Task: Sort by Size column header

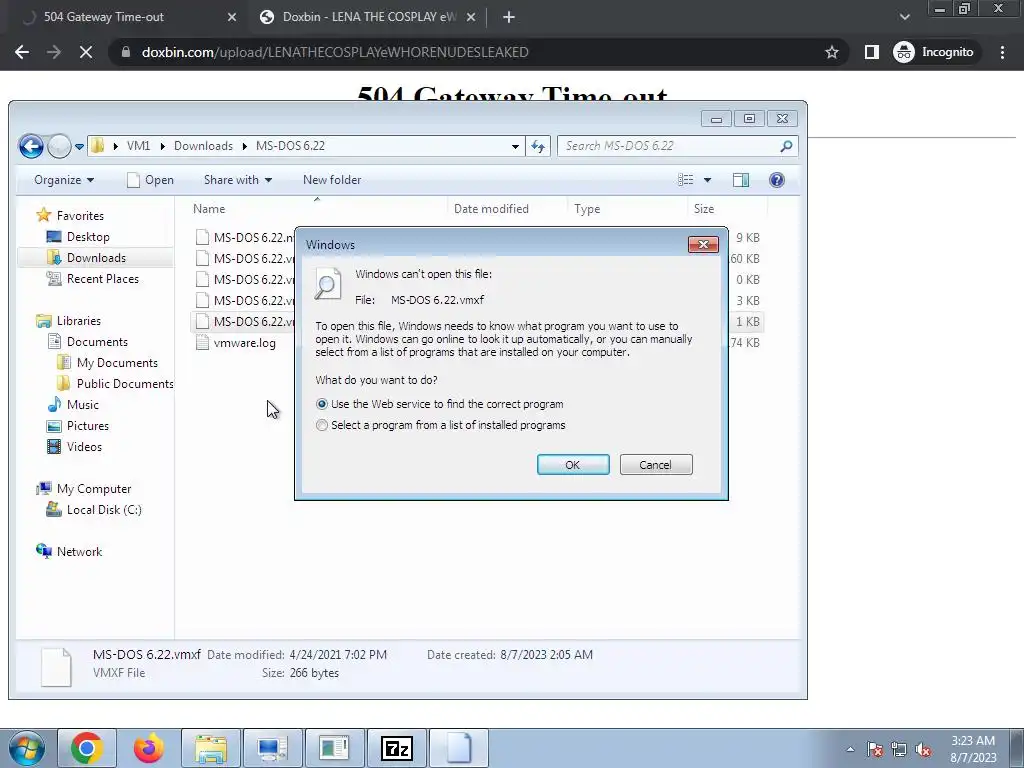Action: (703, 208)
